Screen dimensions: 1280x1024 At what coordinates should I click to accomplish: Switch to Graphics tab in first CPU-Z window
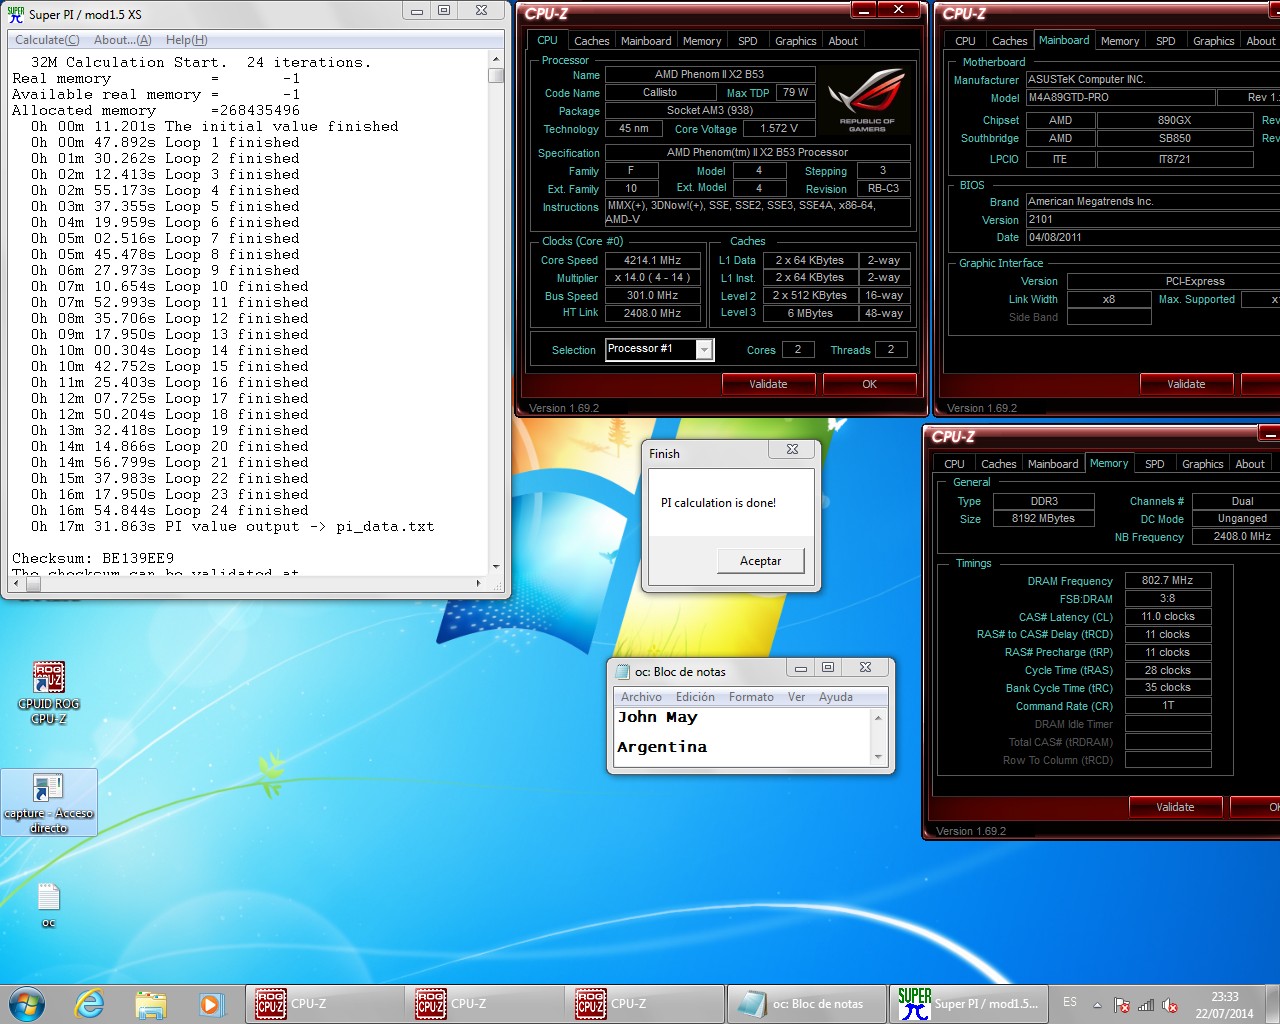(x=796, y=41)
